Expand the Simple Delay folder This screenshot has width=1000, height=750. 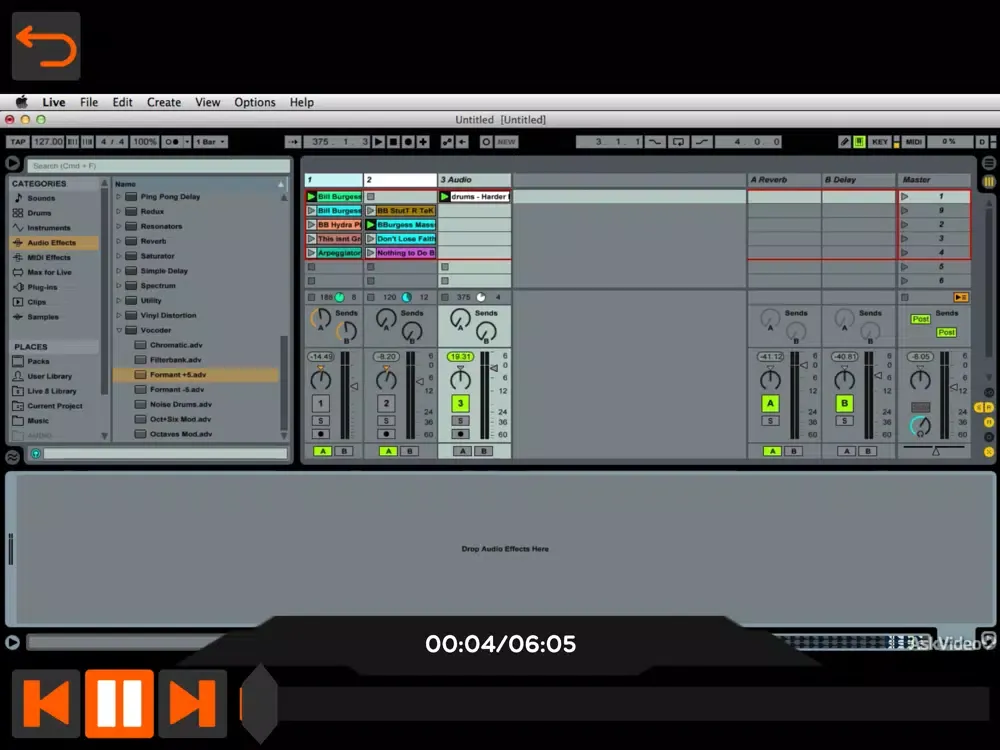119,270
